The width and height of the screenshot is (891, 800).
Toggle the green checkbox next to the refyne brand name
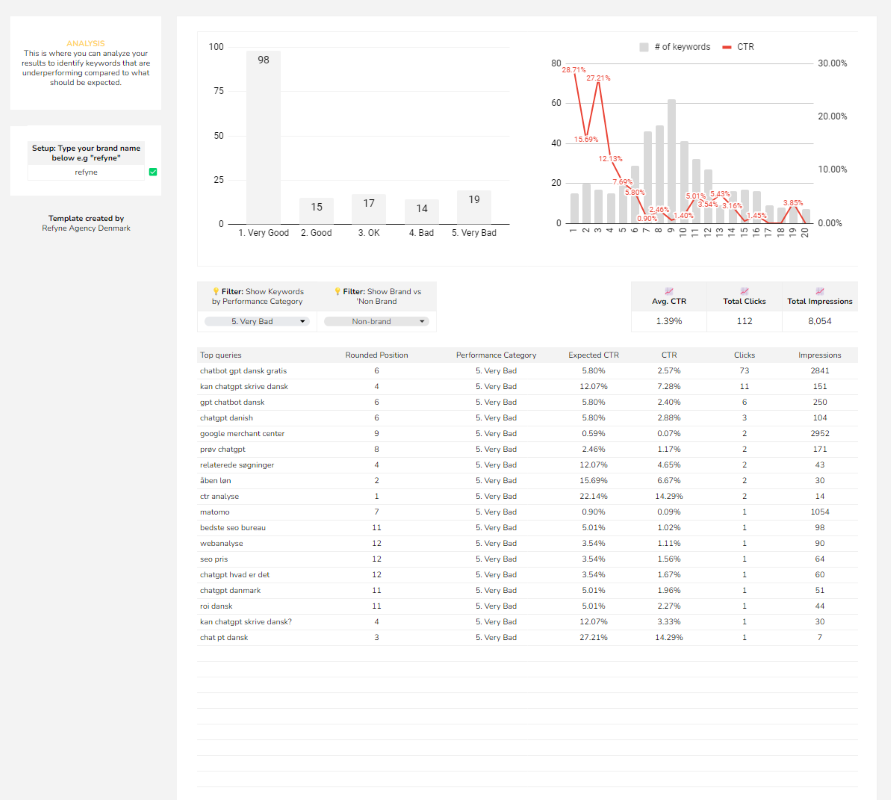tap(153, 172)
